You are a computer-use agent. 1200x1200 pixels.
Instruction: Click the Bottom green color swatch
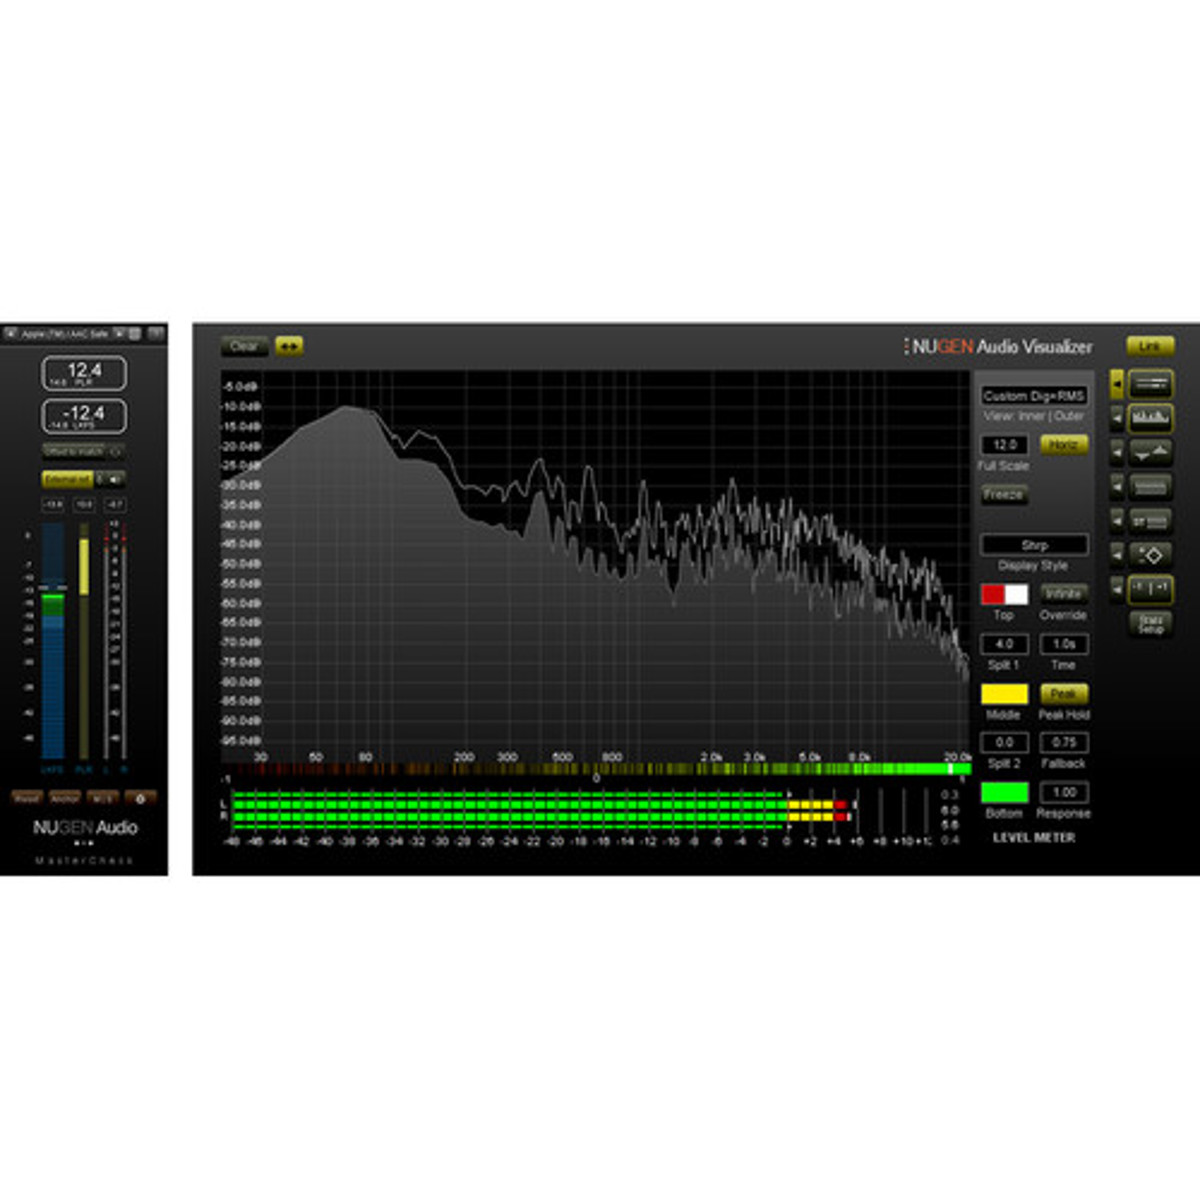1004,792
